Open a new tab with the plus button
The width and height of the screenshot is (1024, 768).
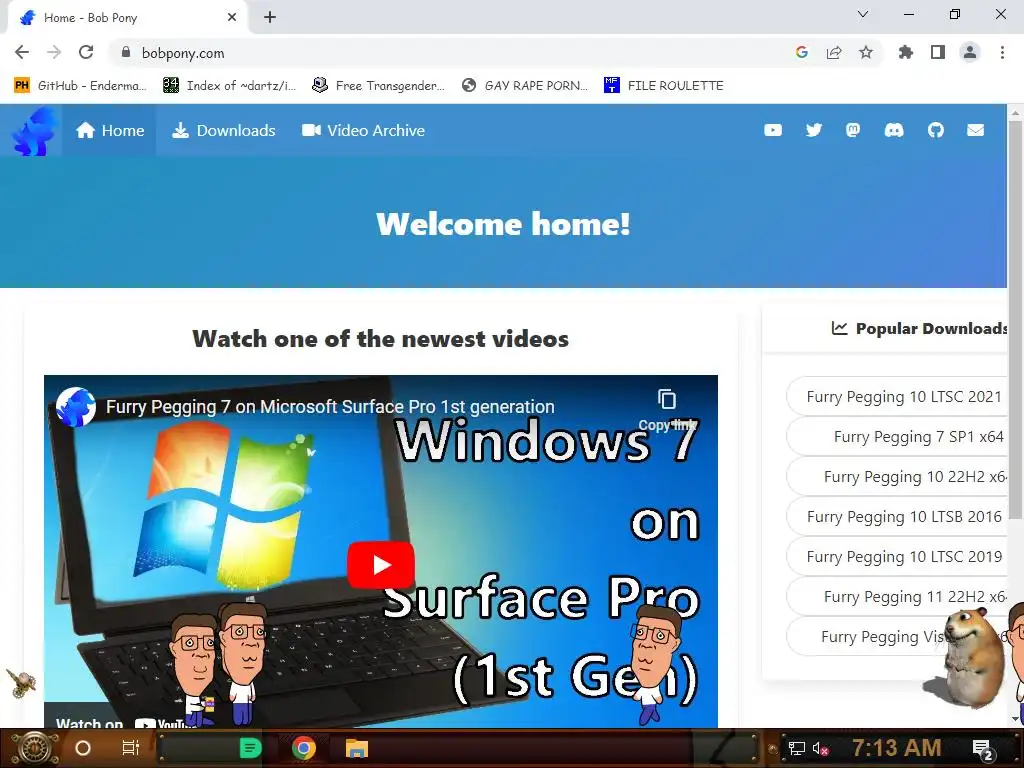[x=270, y=18]
